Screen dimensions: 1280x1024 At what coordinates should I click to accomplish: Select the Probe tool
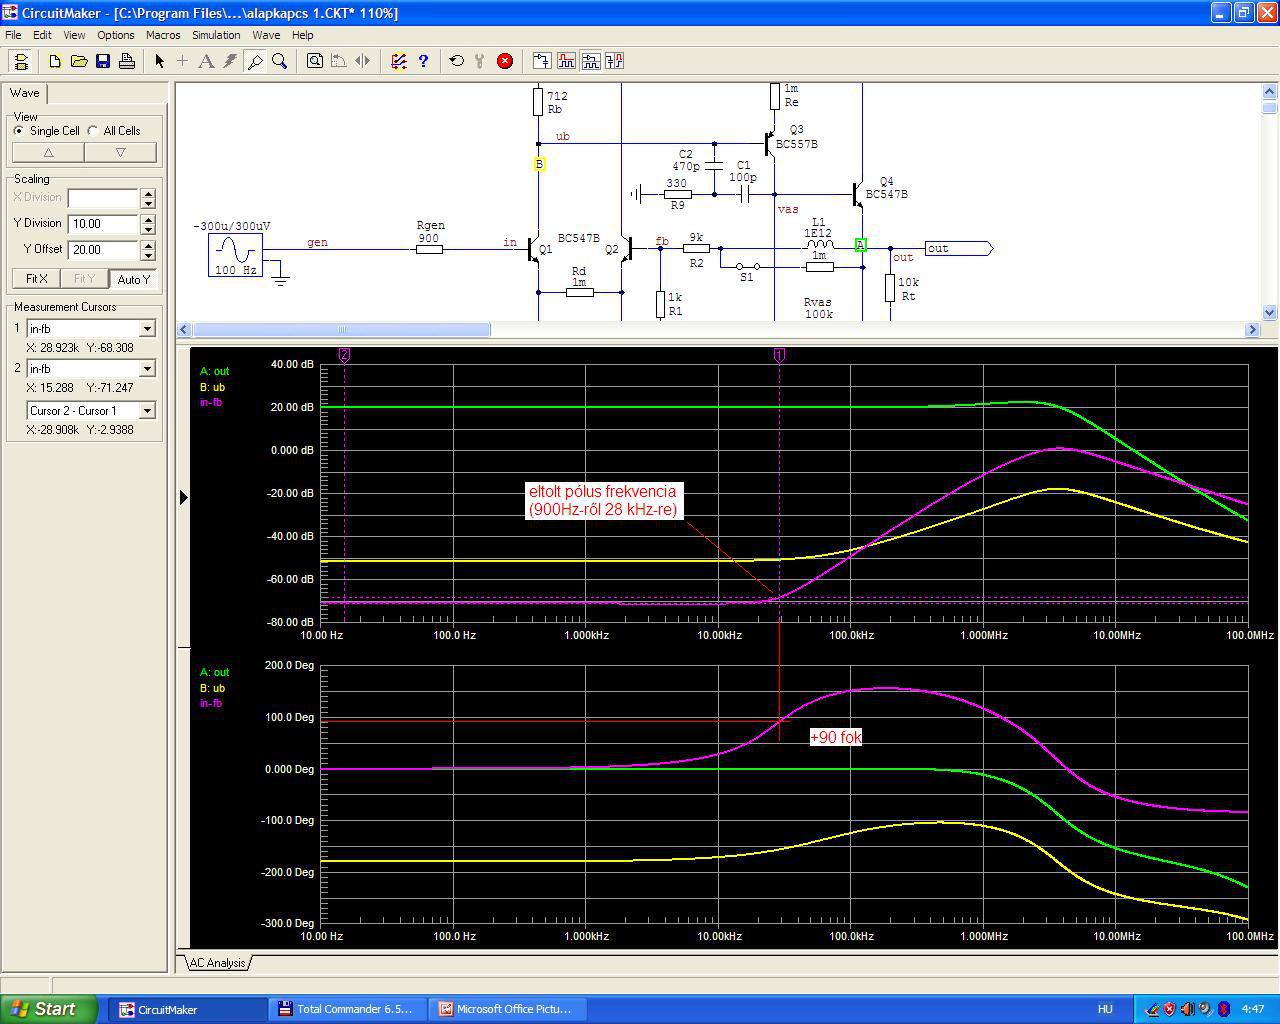click(x=255, y=61)
